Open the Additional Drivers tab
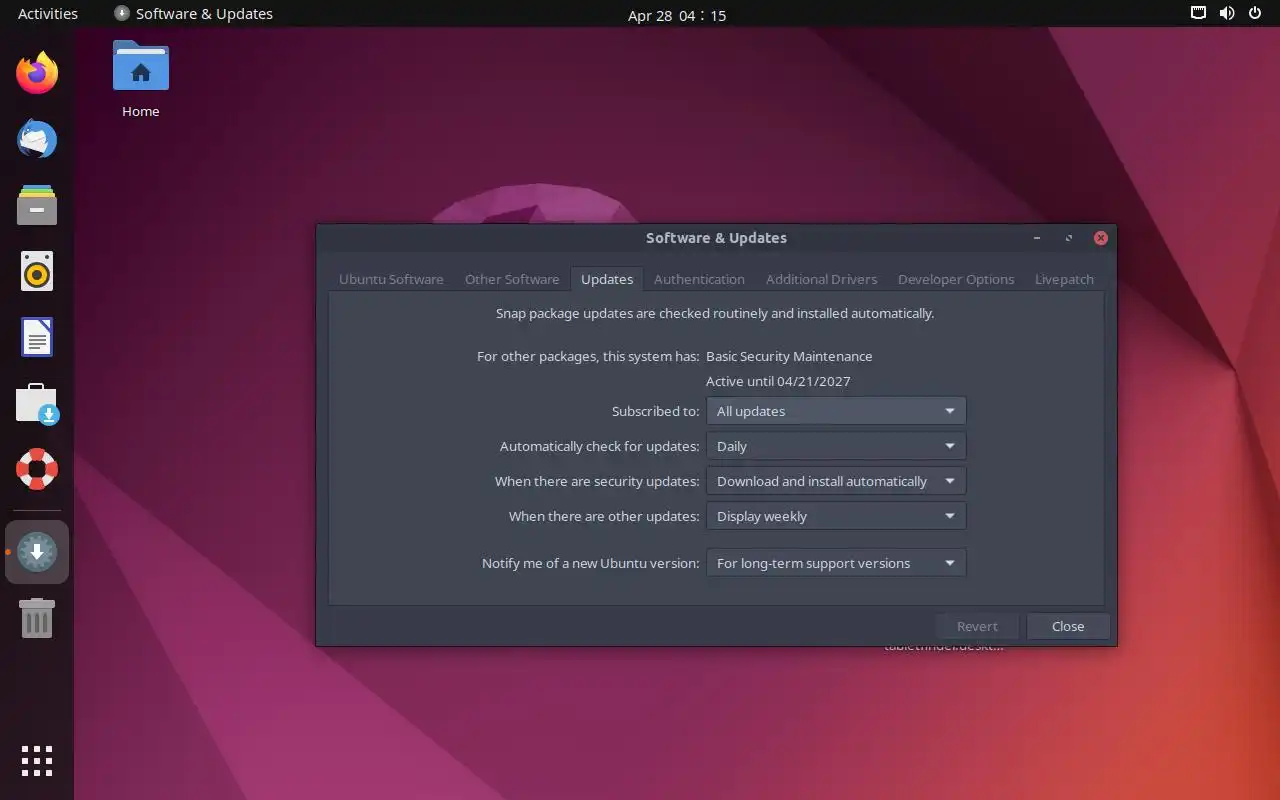The height and width of the screenshot is (800, 1280). pyautogui.click(x=821, y=279)
